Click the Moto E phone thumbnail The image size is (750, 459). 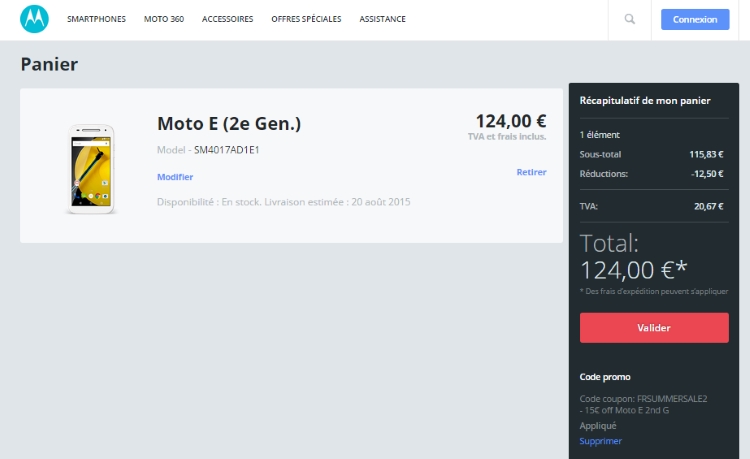coord(91,169)
